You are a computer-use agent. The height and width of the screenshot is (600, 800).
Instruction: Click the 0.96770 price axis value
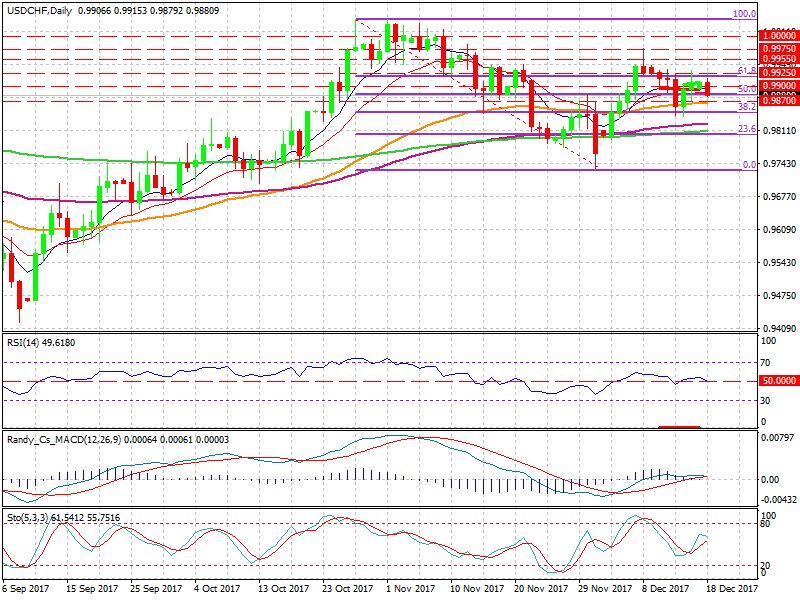pos(780,197)
